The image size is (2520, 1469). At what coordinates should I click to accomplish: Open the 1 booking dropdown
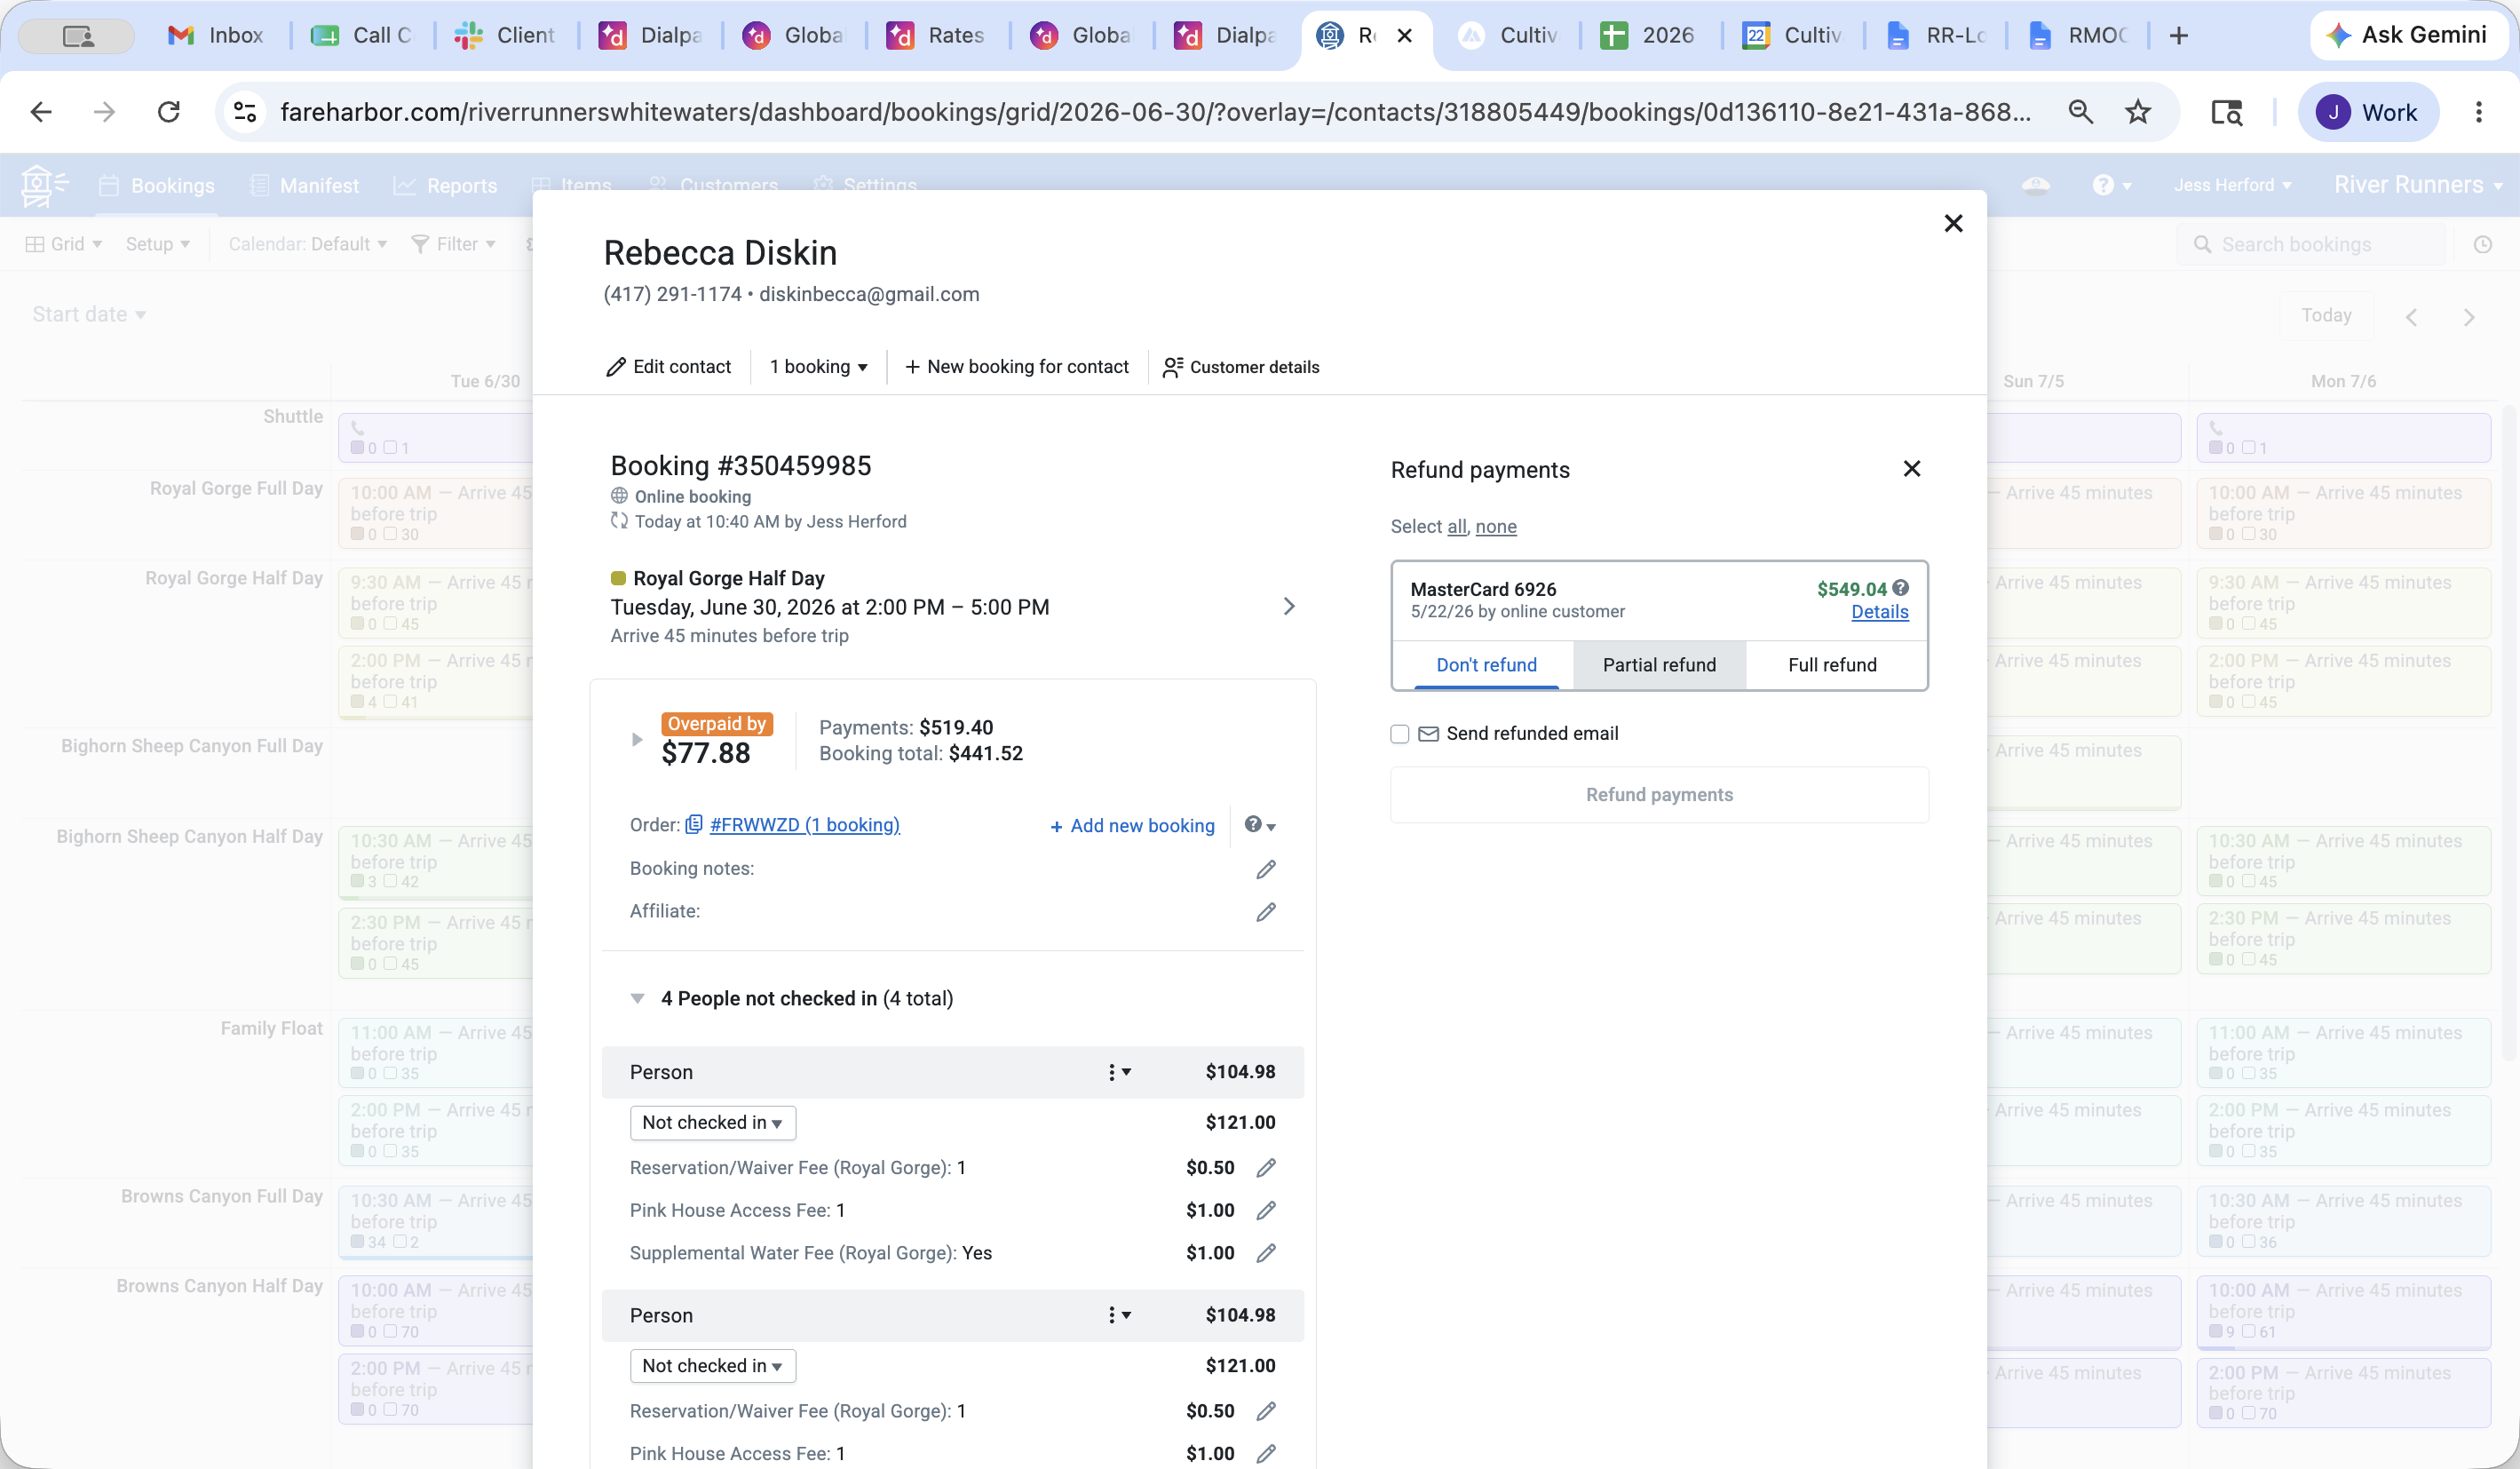818,367
